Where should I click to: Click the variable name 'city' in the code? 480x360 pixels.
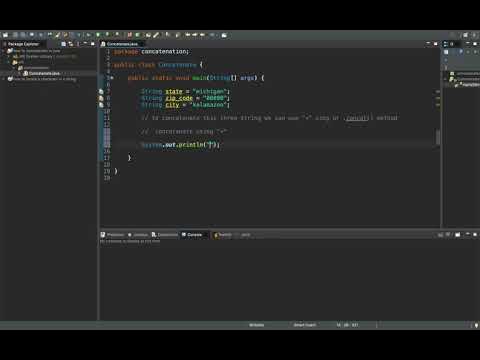pyautogui.click(x=172, y=105)
